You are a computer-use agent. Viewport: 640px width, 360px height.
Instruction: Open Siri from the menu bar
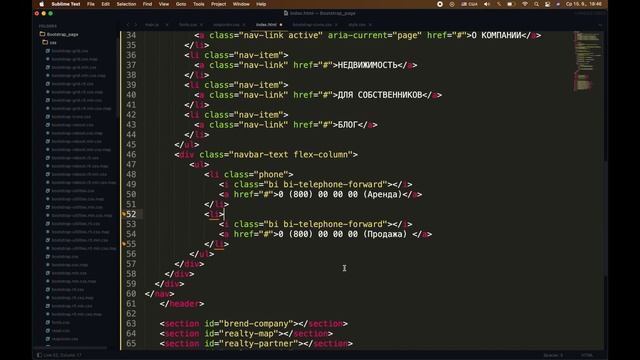point(558,4)
